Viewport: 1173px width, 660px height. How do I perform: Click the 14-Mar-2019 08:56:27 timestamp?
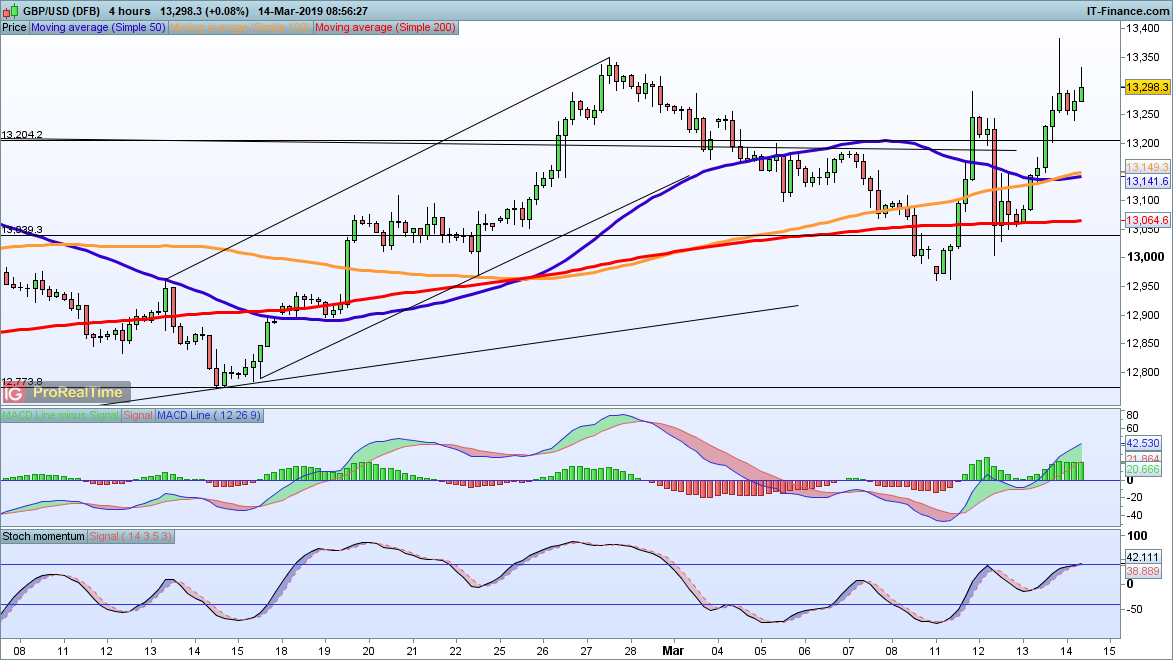point(313,11)
